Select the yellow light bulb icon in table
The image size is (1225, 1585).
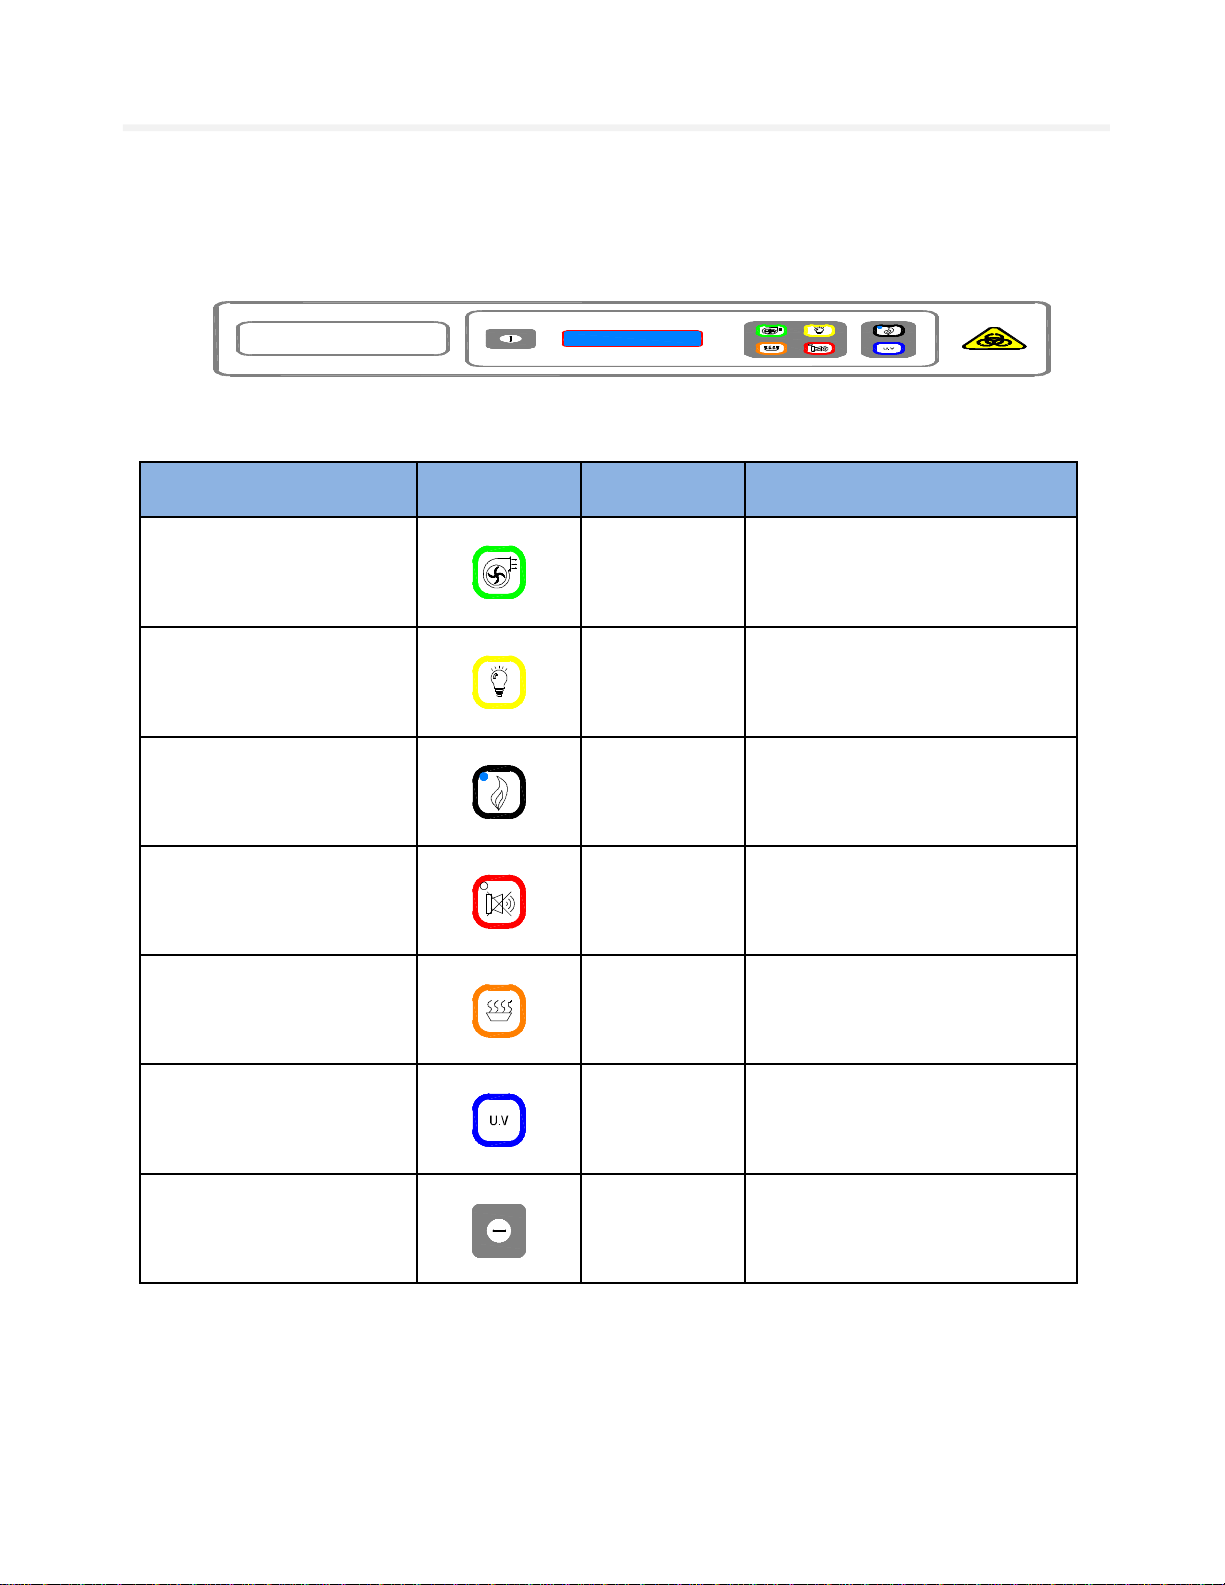pos(499,682)
